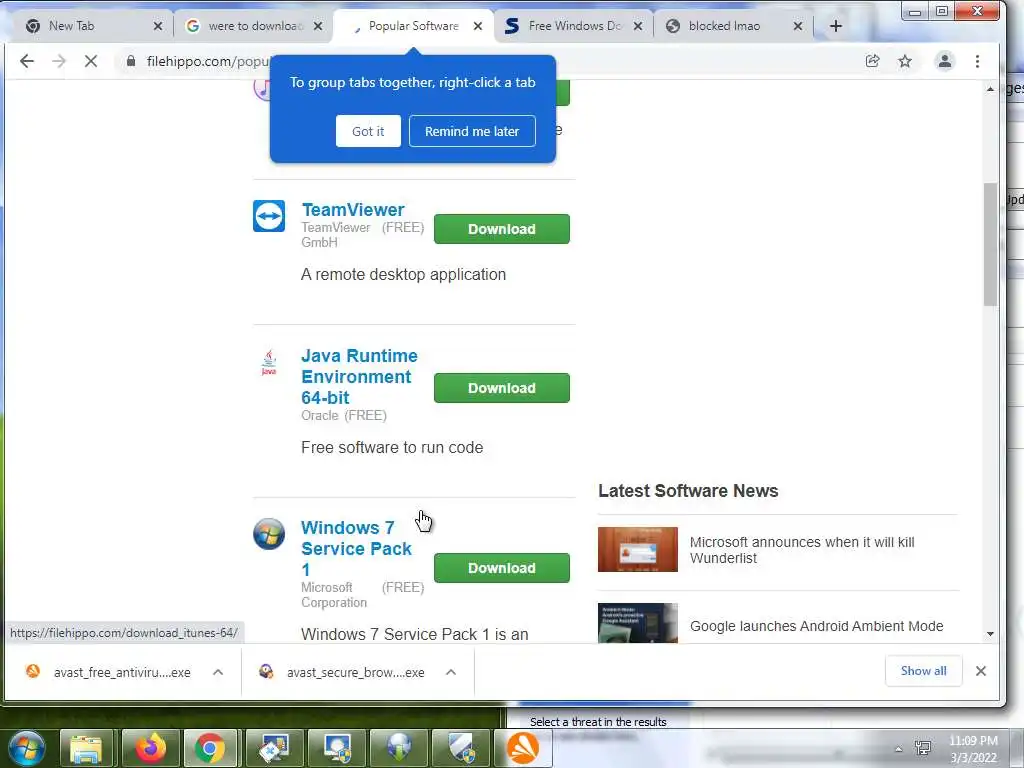Click the Windows 7 orb logo icon

pos(269,534)
